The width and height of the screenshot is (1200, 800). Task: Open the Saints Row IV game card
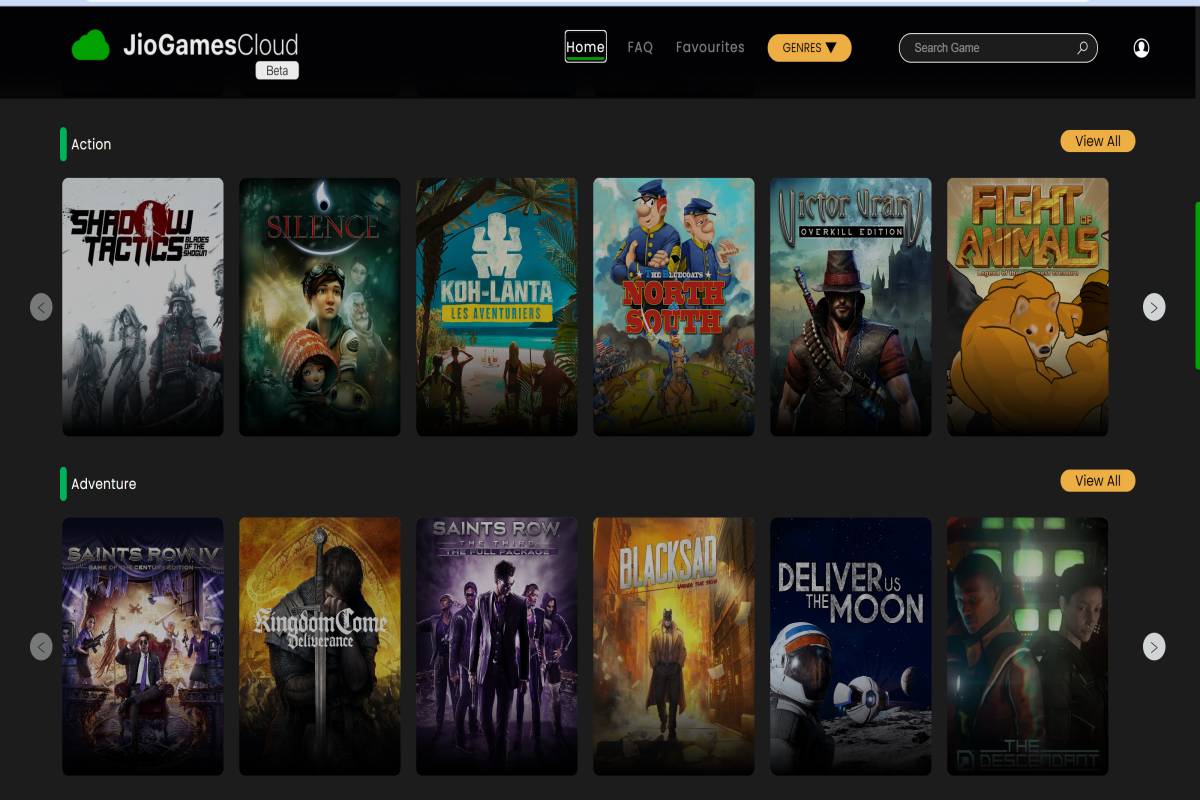[x=143, y=646]
